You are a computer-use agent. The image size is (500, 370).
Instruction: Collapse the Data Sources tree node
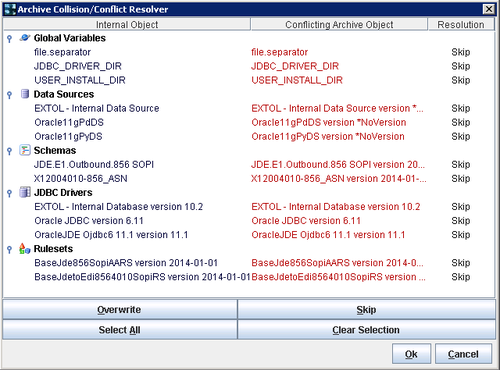click(10, 95)
